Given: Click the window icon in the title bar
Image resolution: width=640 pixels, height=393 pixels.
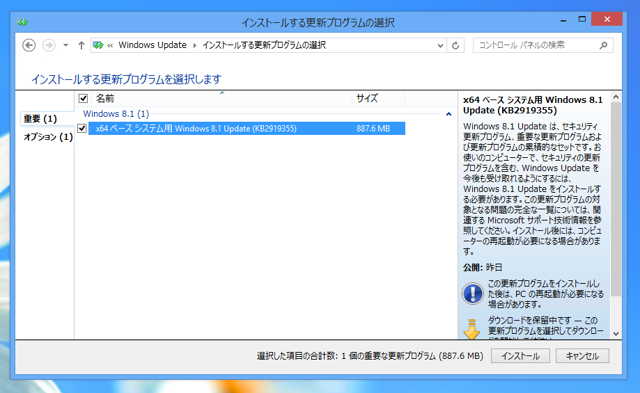Looking at the screenshot, I should 23,22.
